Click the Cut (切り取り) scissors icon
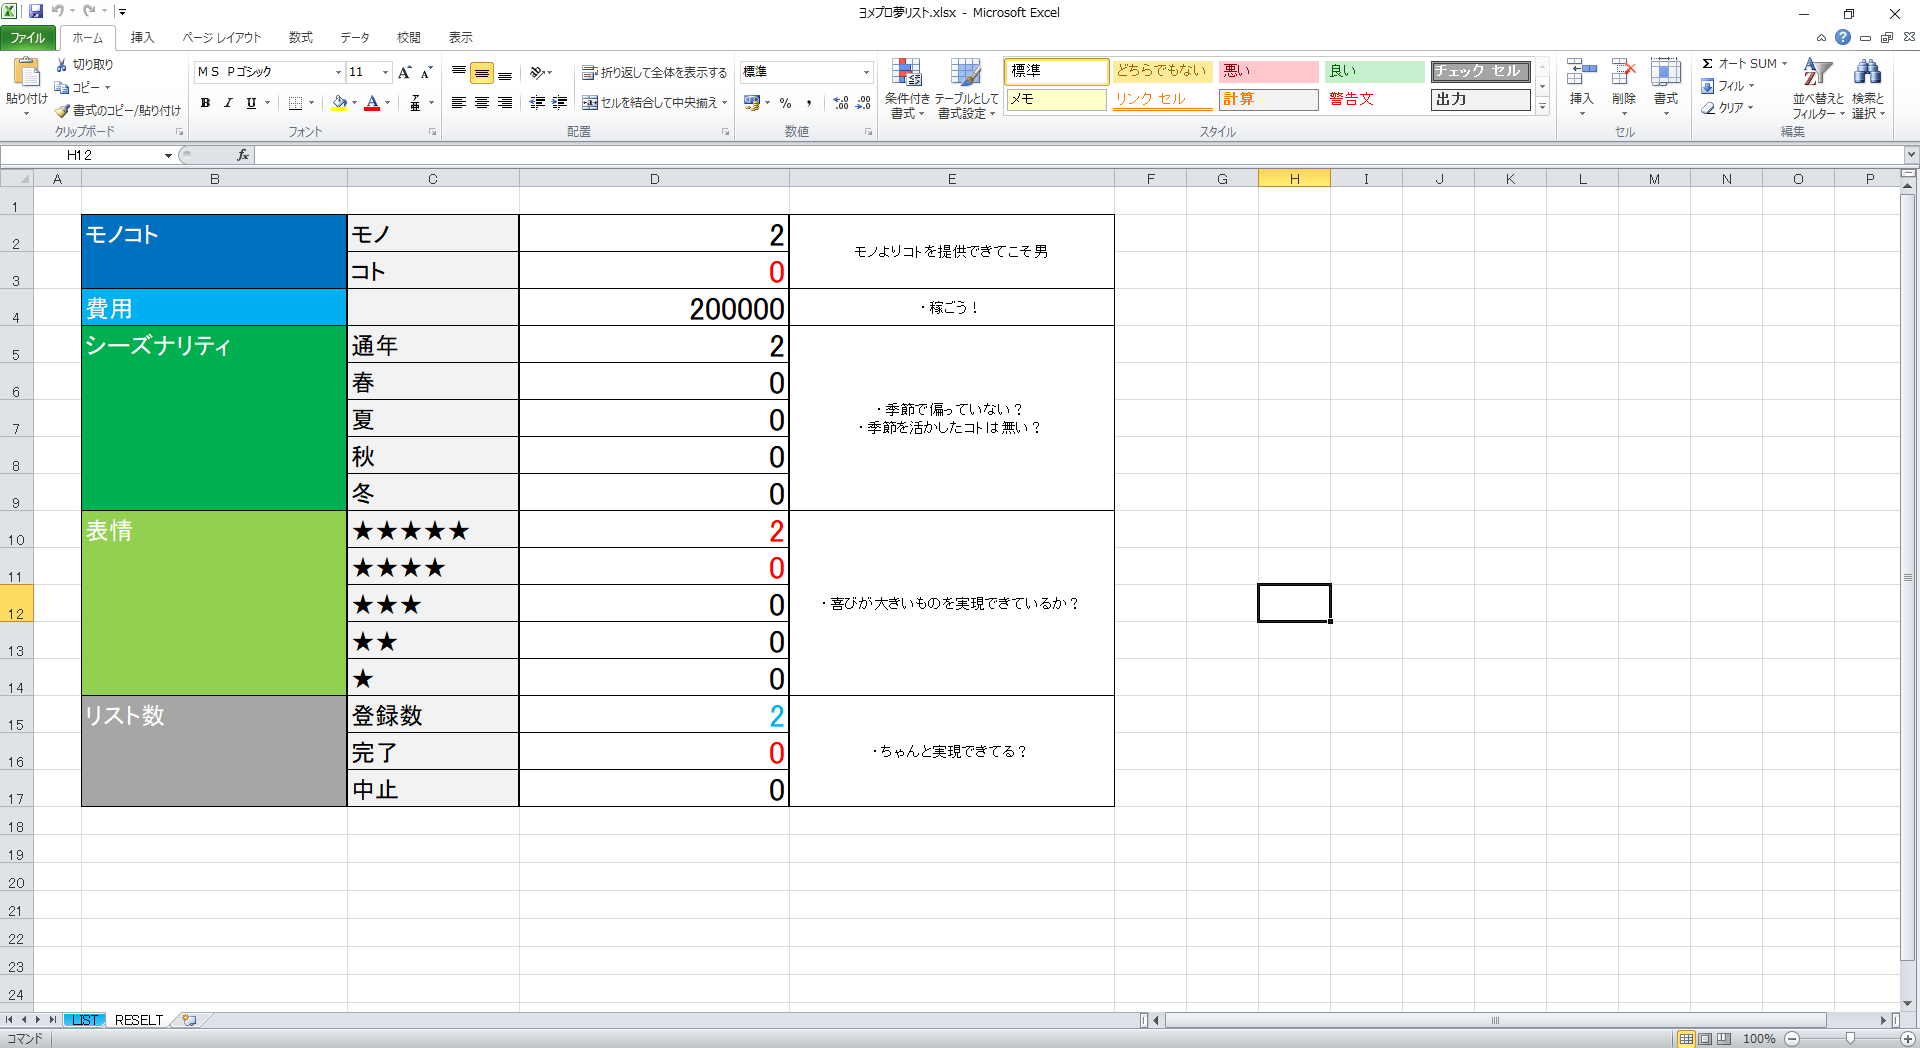Image resolution: width=1920 pixels, height=1048 pixels. click(x=62, y=64)
